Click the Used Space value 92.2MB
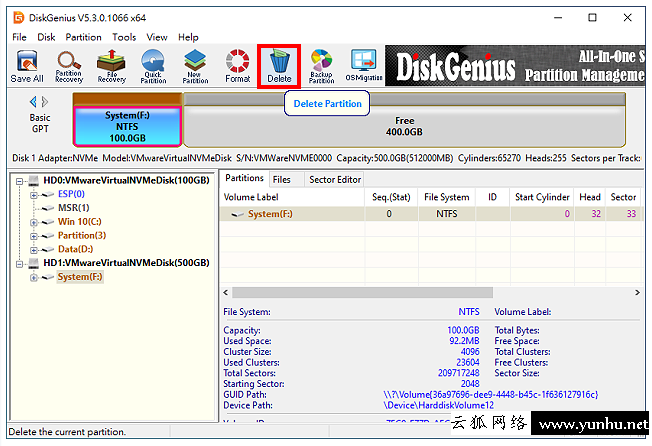This screenshot has height=446, width=652. pos(464,341)
